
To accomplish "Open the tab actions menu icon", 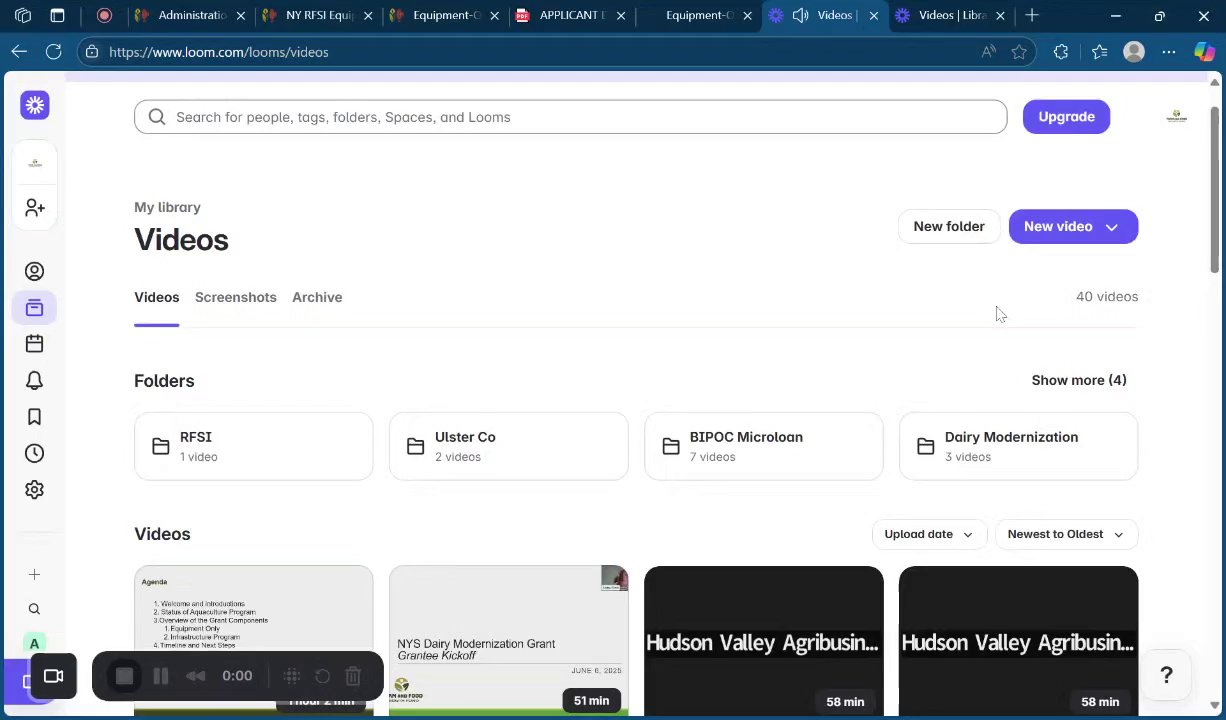I will 57,15.
